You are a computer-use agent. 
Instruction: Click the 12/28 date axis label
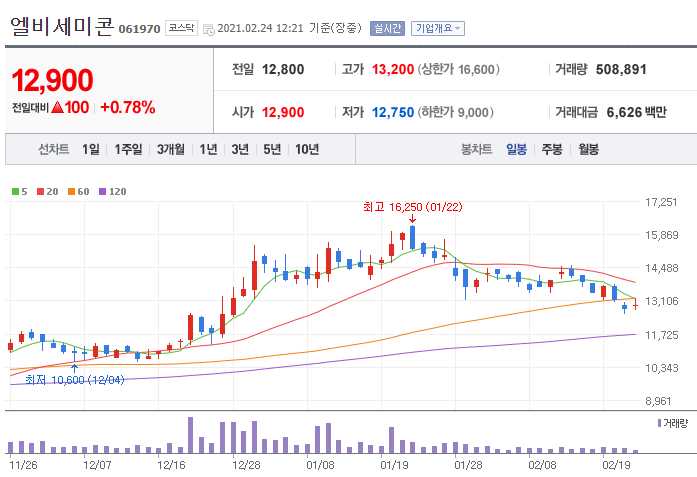[246, 465]
